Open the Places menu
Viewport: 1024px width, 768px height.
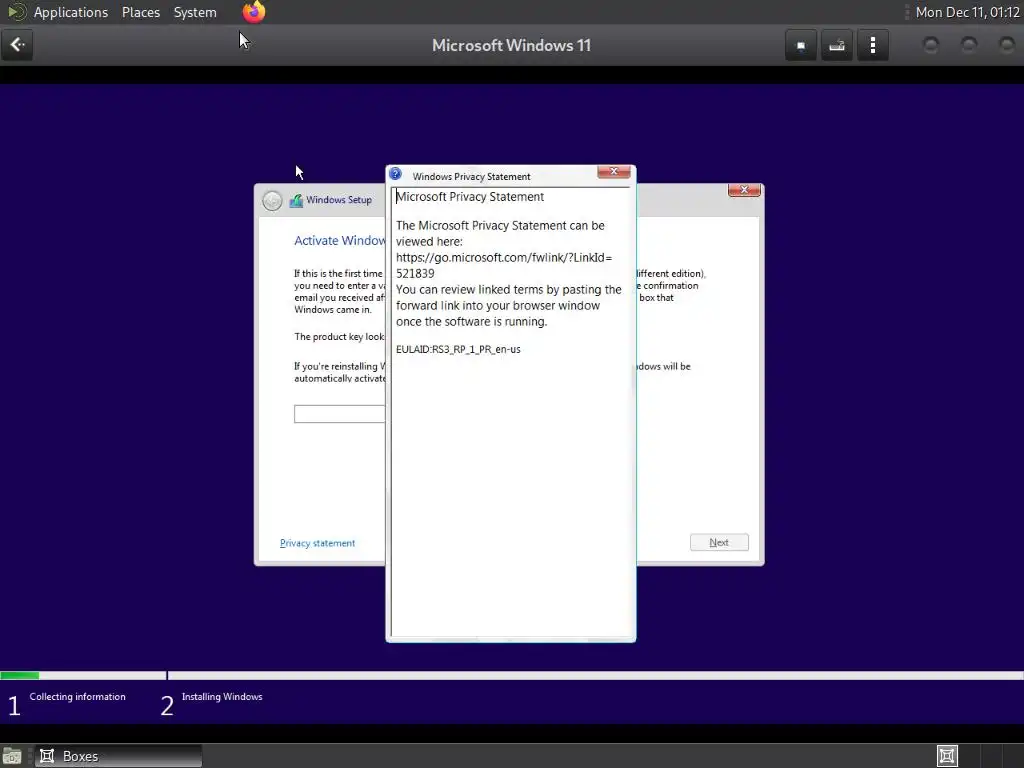coord(141,12)
